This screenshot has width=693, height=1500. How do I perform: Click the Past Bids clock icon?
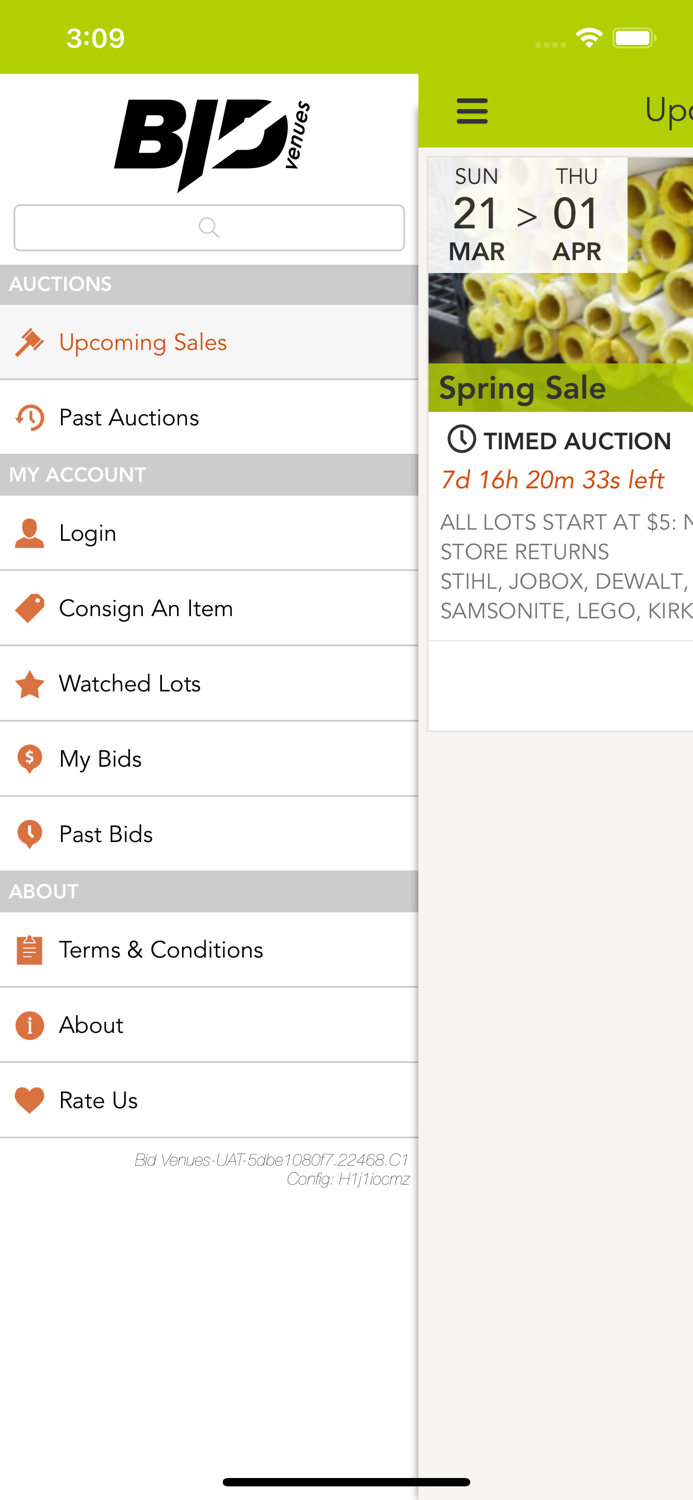tap(29, 834)
